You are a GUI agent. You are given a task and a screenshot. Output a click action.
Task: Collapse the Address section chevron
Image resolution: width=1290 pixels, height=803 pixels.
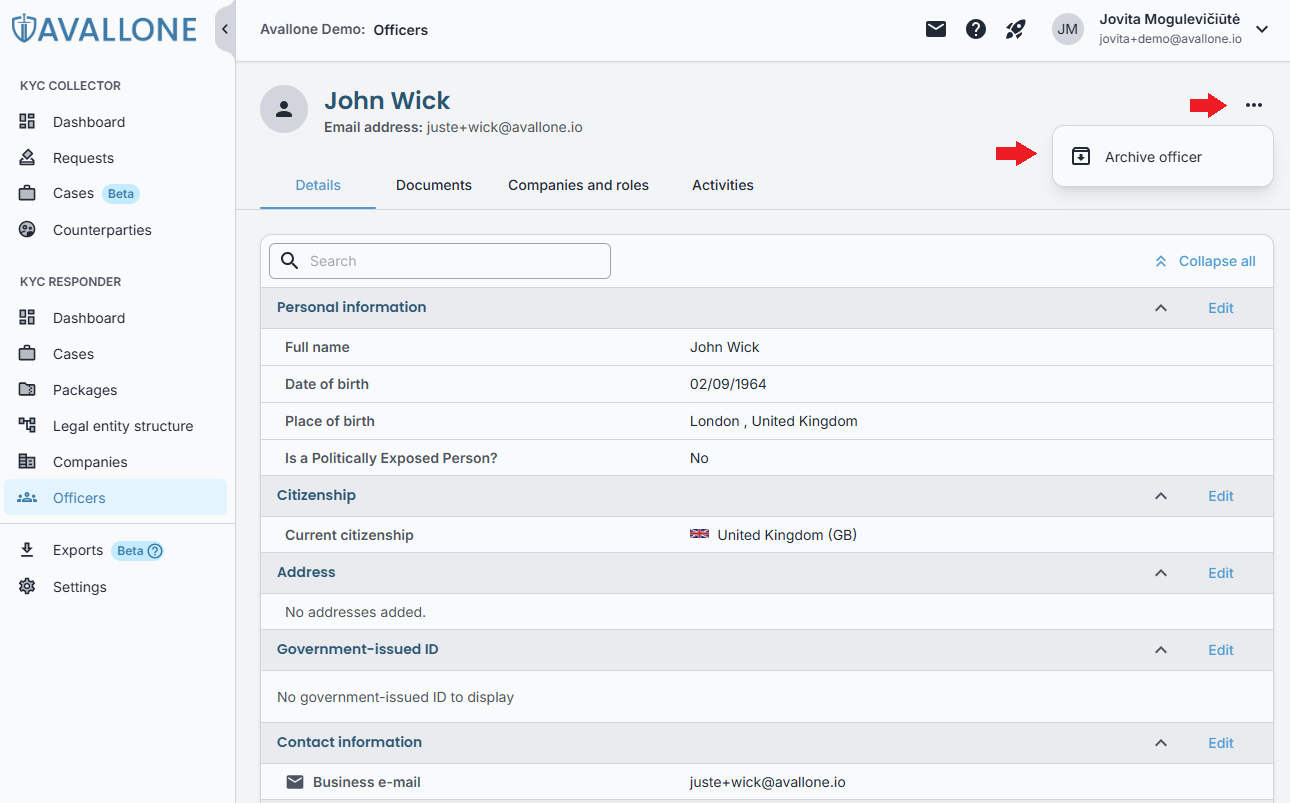coord(1161,573)
